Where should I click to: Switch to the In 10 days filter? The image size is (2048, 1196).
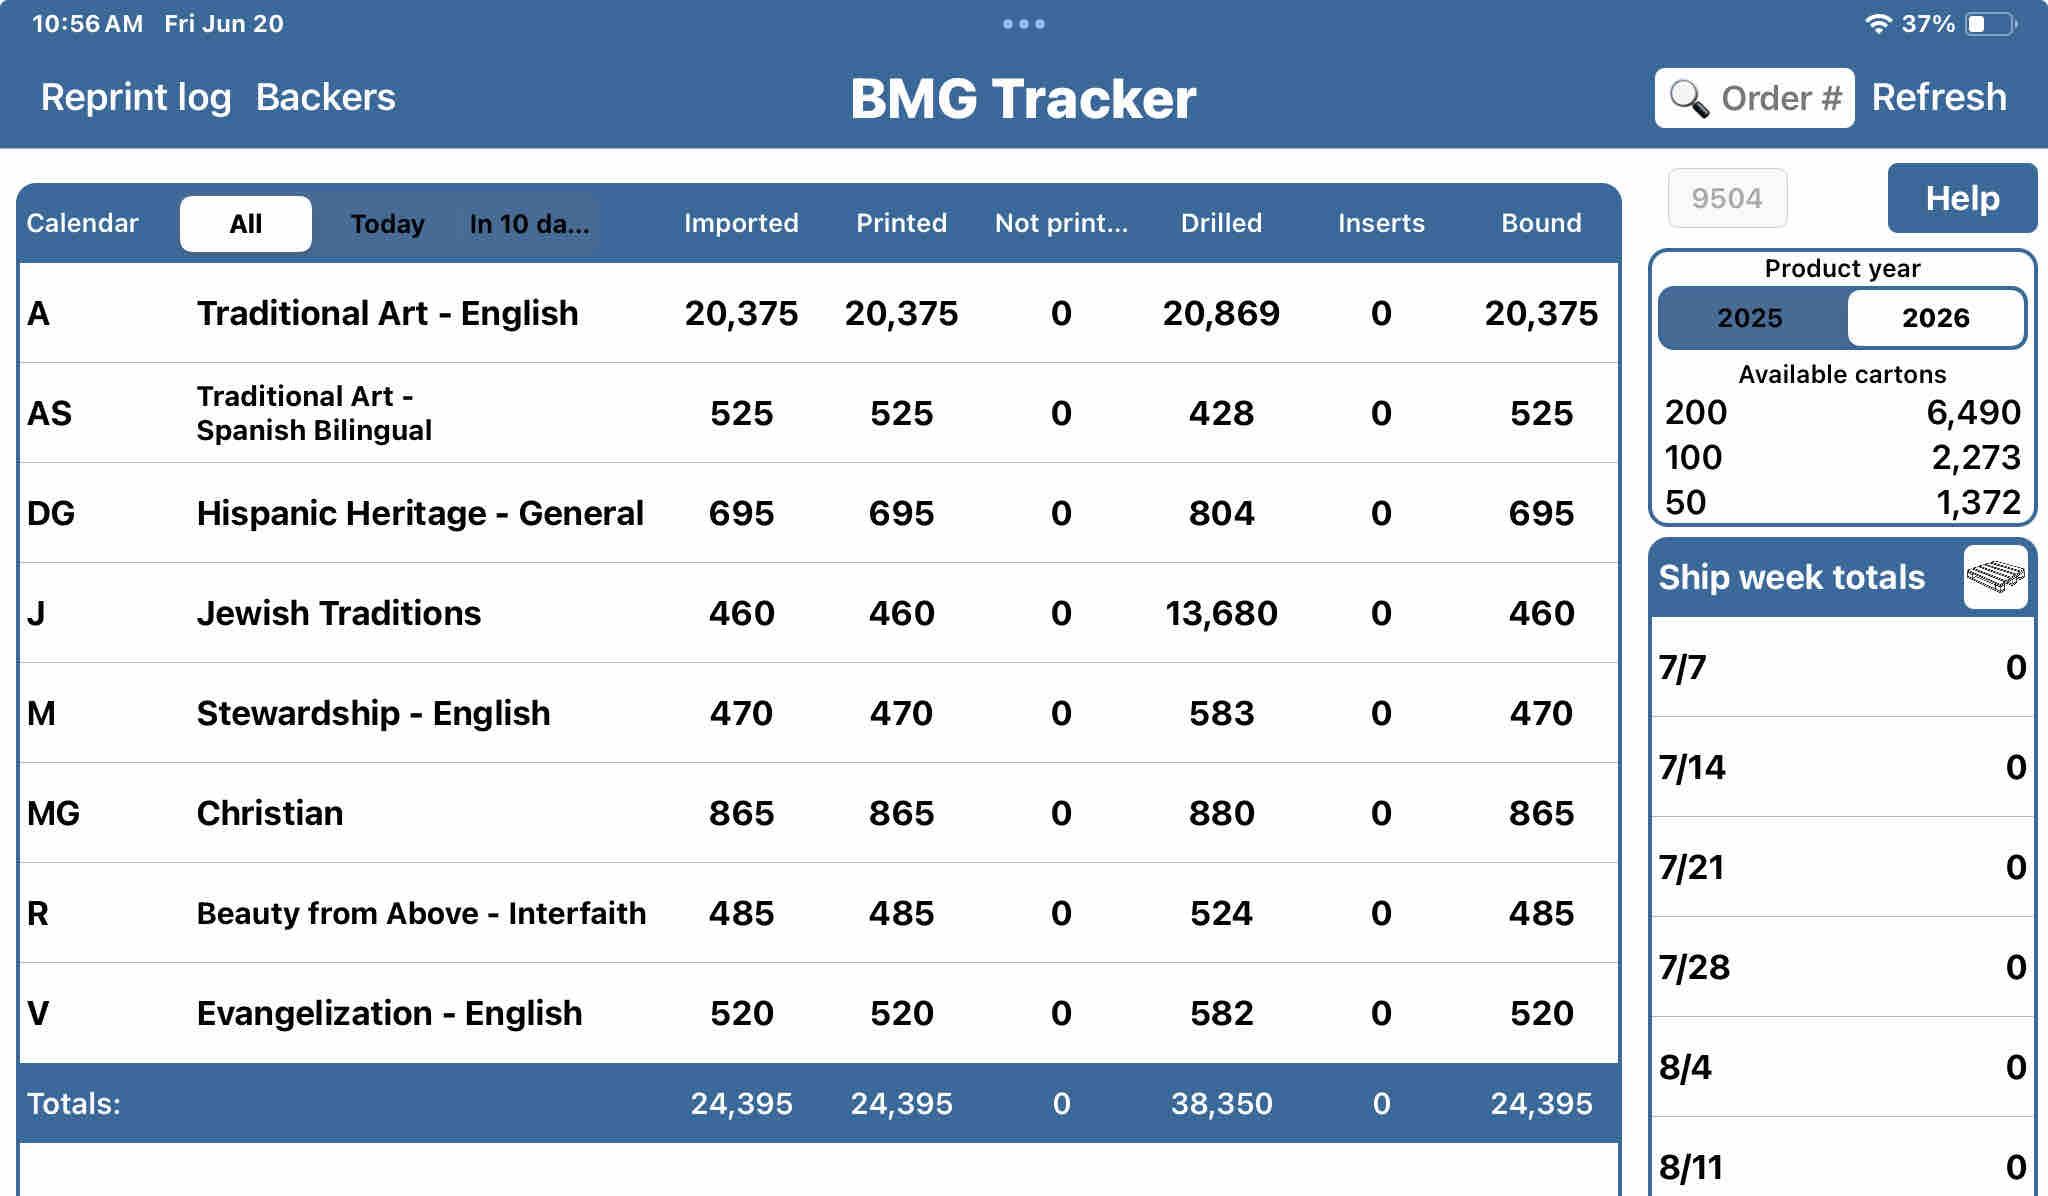(529, 224)
